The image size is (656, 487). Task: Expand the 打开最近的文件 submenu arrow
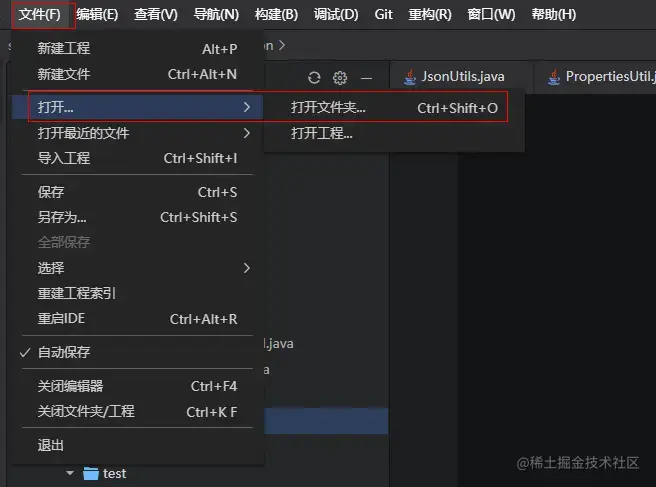click(247, 133)
